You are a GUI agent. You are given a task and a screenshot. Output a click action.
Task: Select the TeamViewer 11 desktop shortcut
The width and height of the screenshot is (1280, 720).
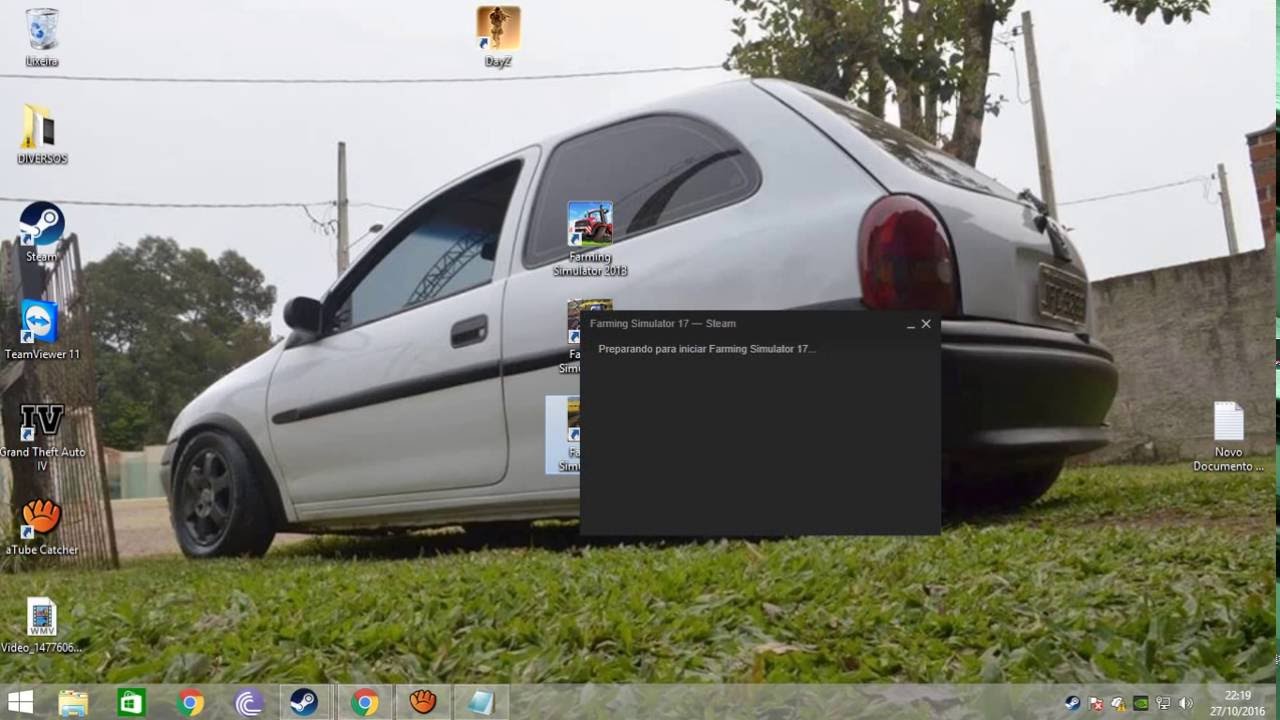(x=42, y=330)
